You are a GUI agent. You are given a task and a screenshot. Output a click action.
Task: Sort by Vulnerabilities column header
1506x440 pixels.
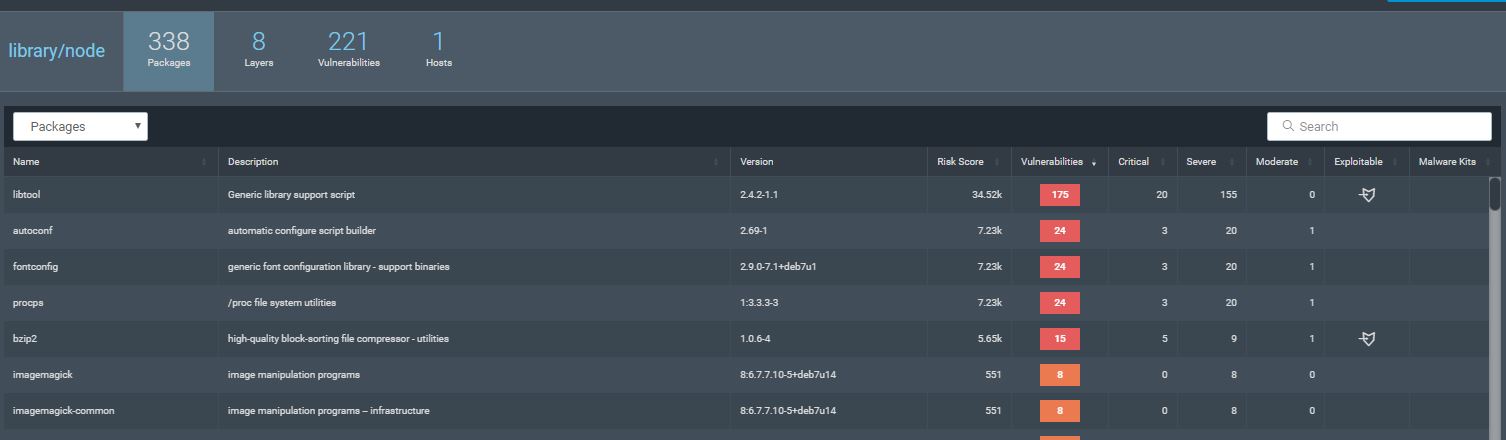1059,162
